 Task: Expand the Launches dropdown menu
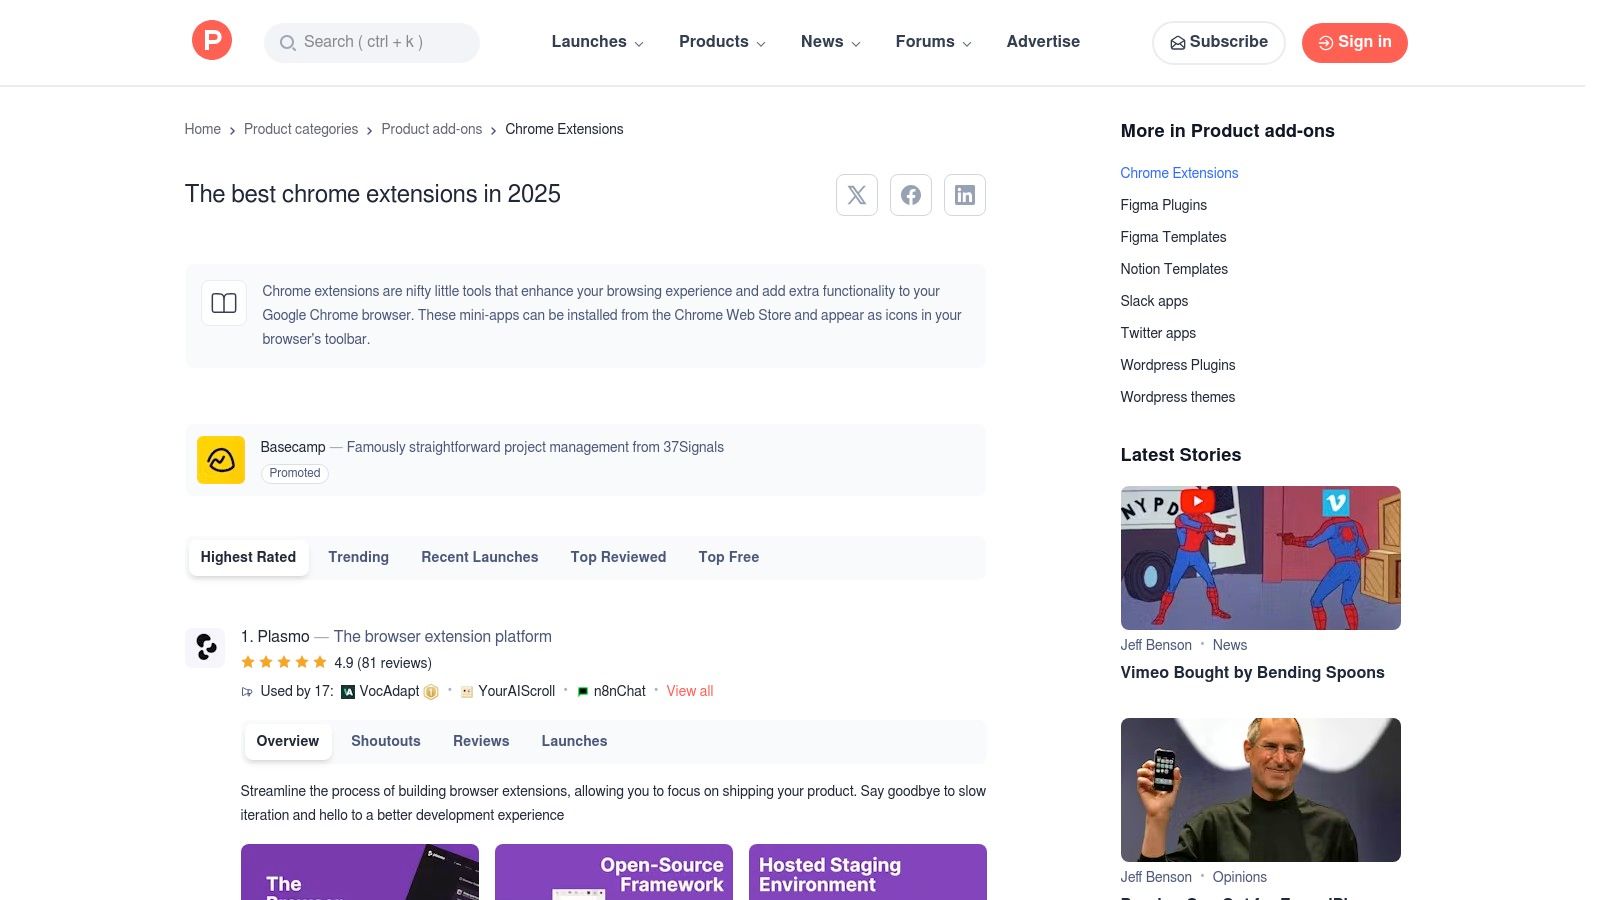597,42
